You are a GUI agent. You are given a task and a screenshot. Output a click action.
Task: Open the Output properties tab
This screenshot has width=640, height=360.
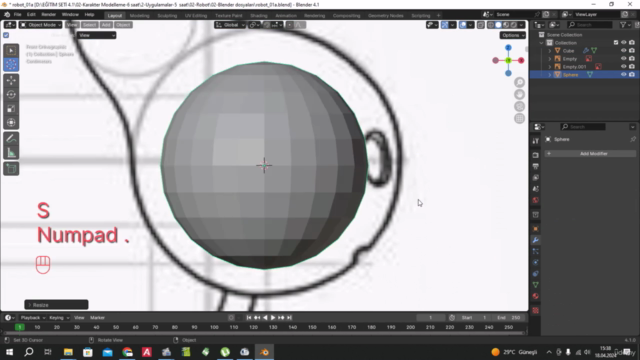pyautogui.click(x=536, y=166)
